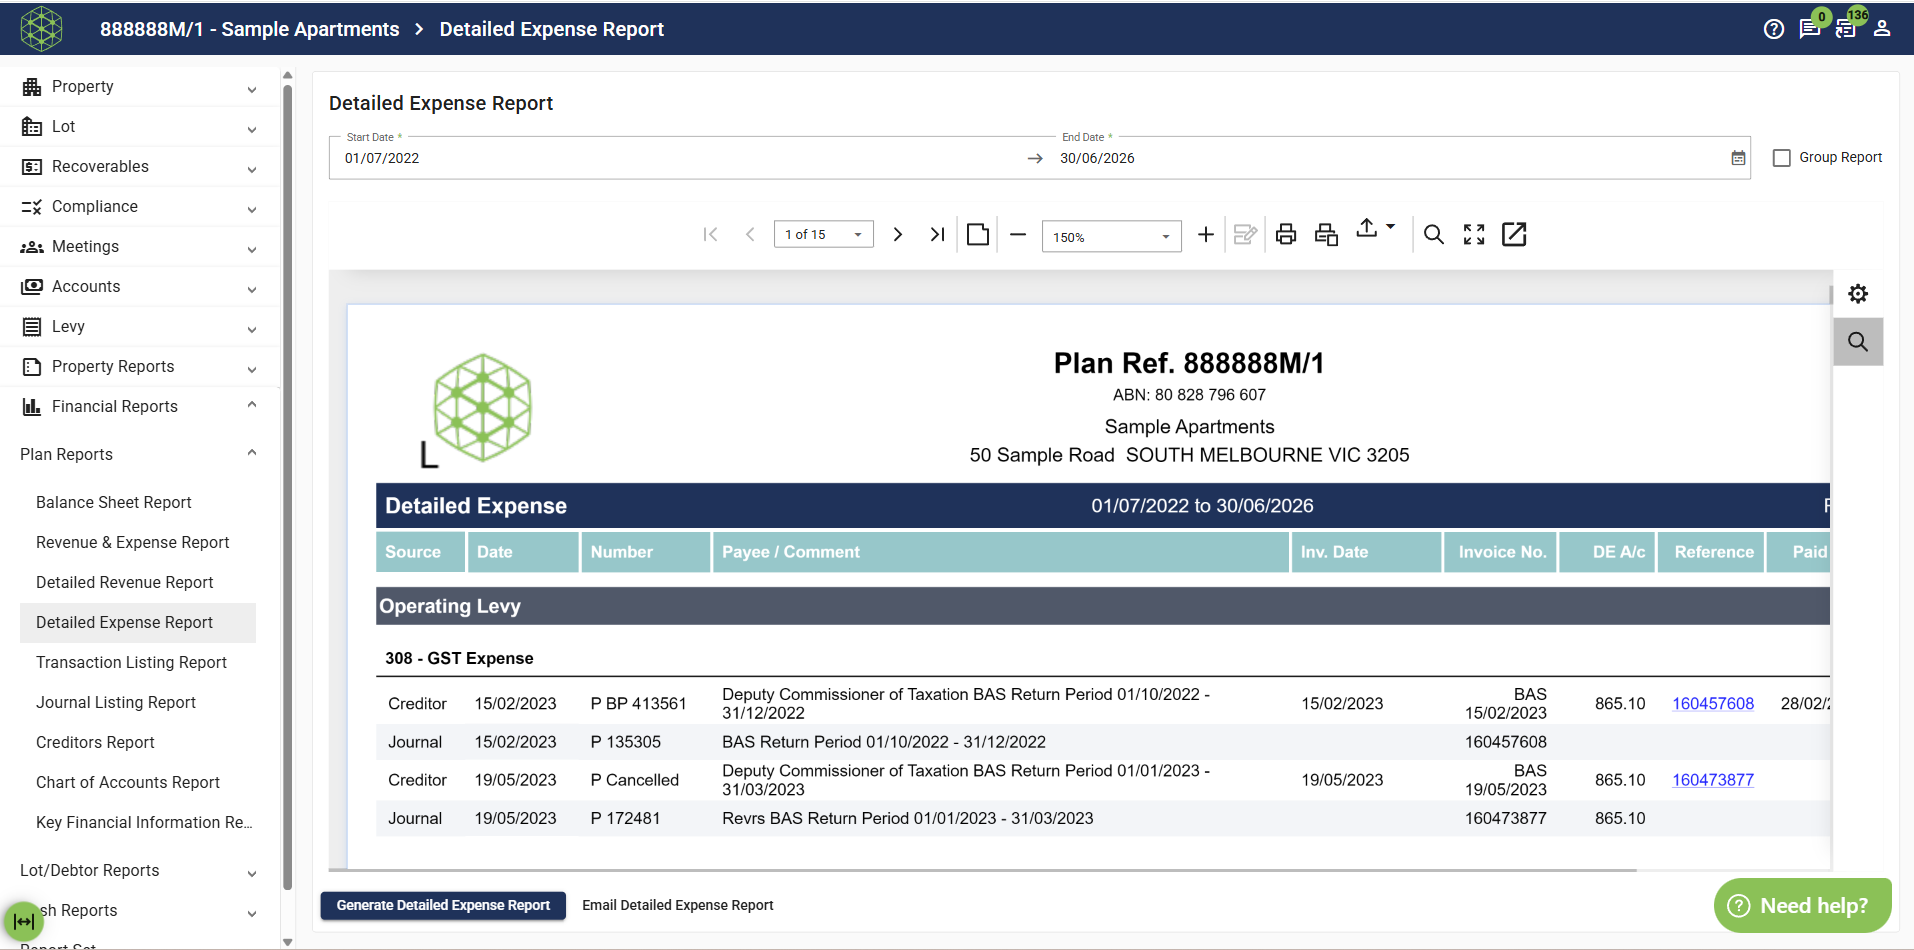1914x950 pixels.
Task: Click the sidebar vertical scrollbar
Action: pos(288,485)
